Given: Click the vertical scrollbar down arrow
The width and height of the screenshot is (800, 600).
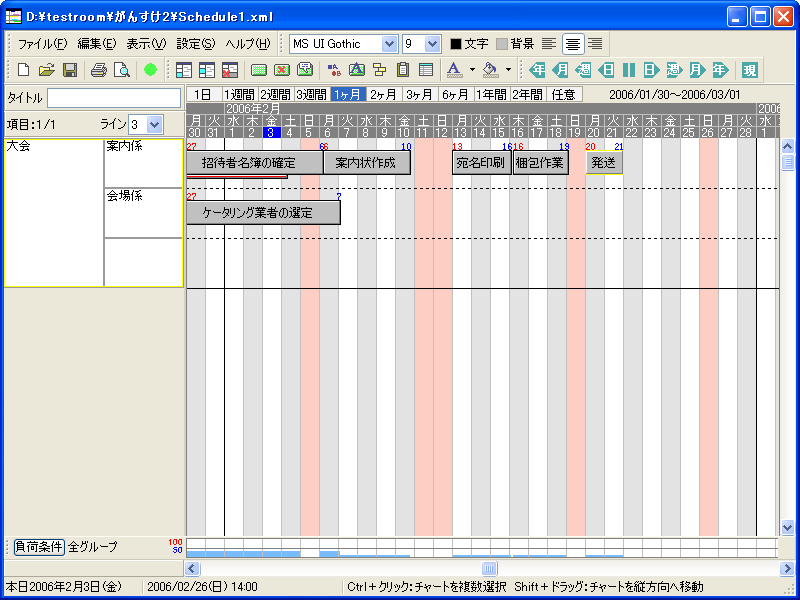Looking at the screenshot, I should [787, 527].
